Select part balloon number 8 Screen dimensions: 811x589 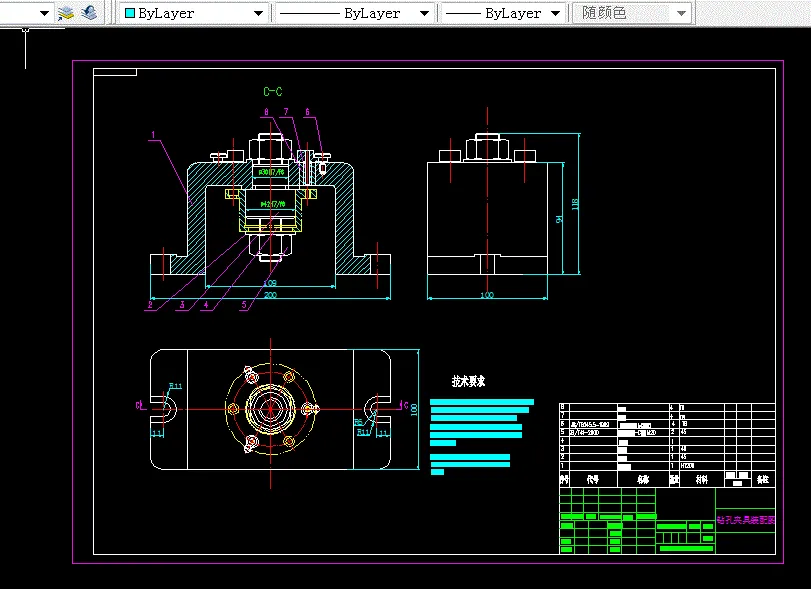pos(266,112)
